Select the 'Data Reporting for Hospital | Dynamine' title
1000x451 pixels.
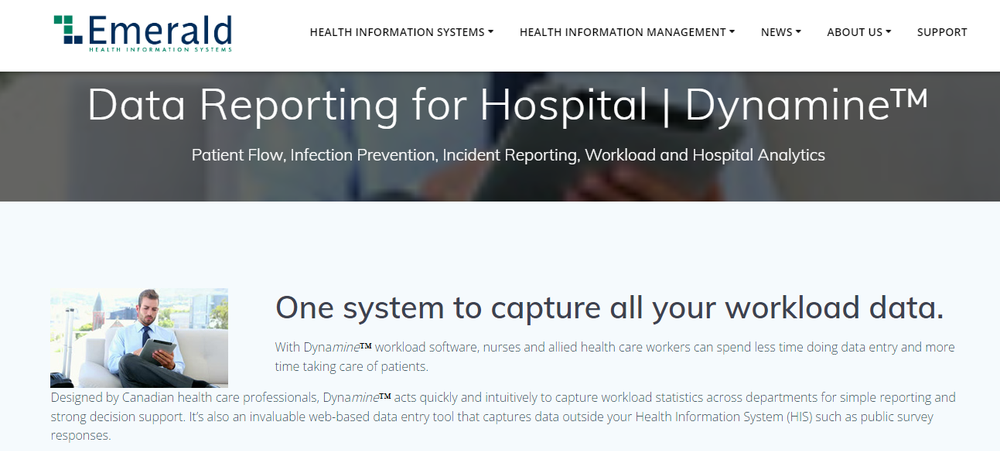coord(508,104)
